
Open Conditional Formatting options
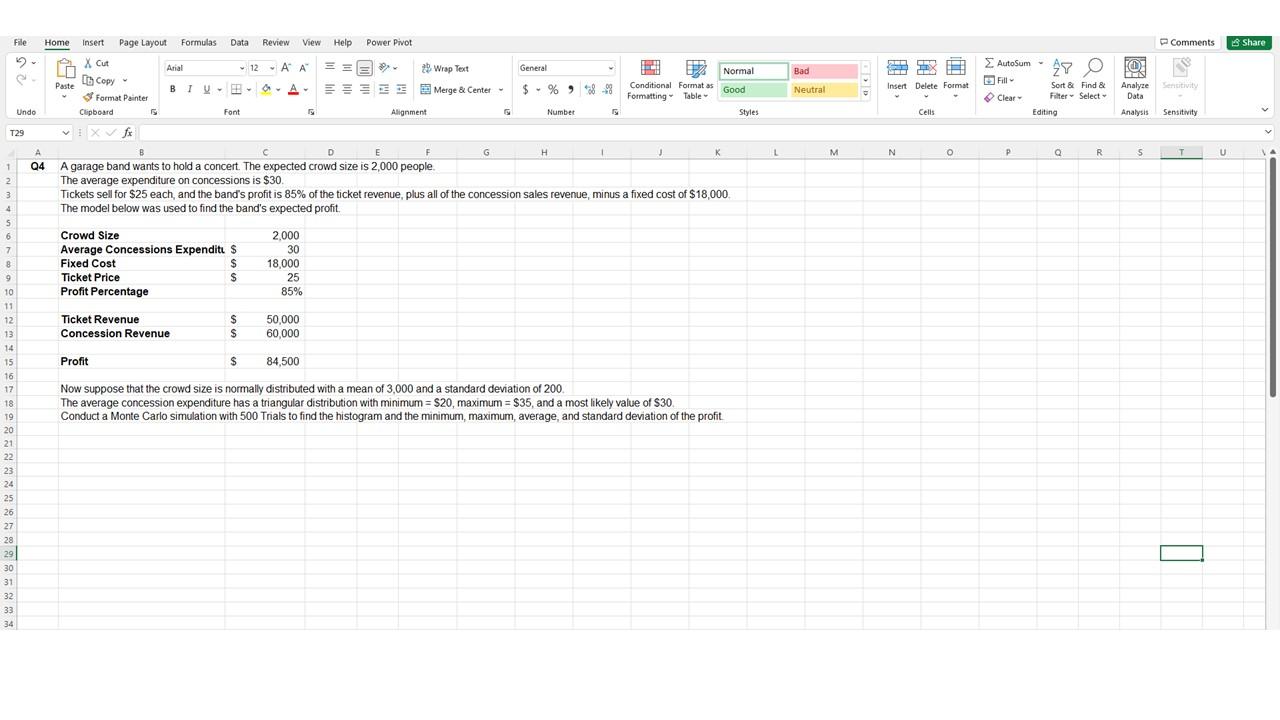point(650,80)
